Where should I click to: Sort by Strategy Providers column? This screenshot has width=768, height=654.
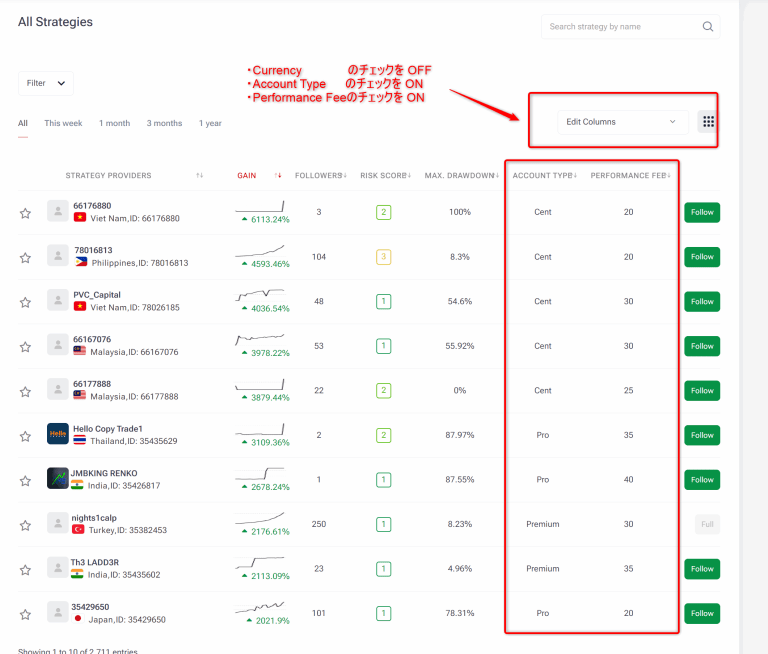[199, 176]
